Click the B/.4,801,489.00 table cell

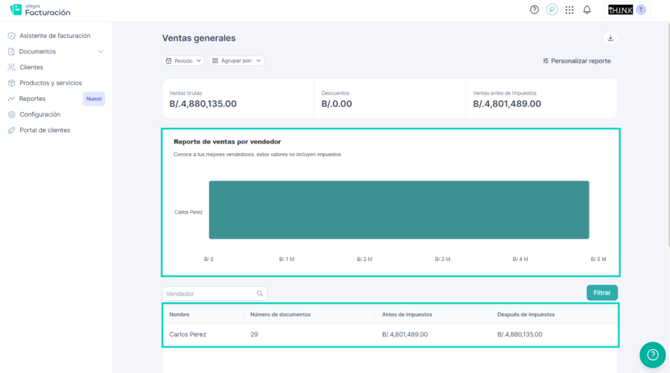pos(405,335)
